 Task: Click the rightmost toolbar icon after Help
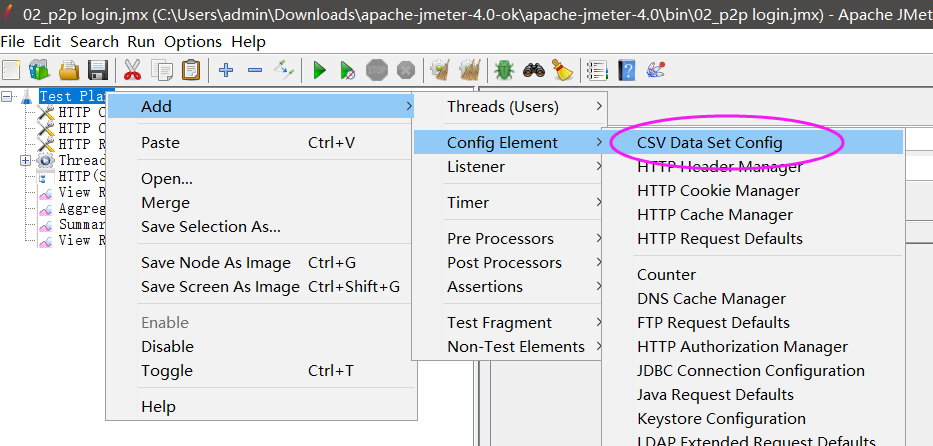pos(655,70)
